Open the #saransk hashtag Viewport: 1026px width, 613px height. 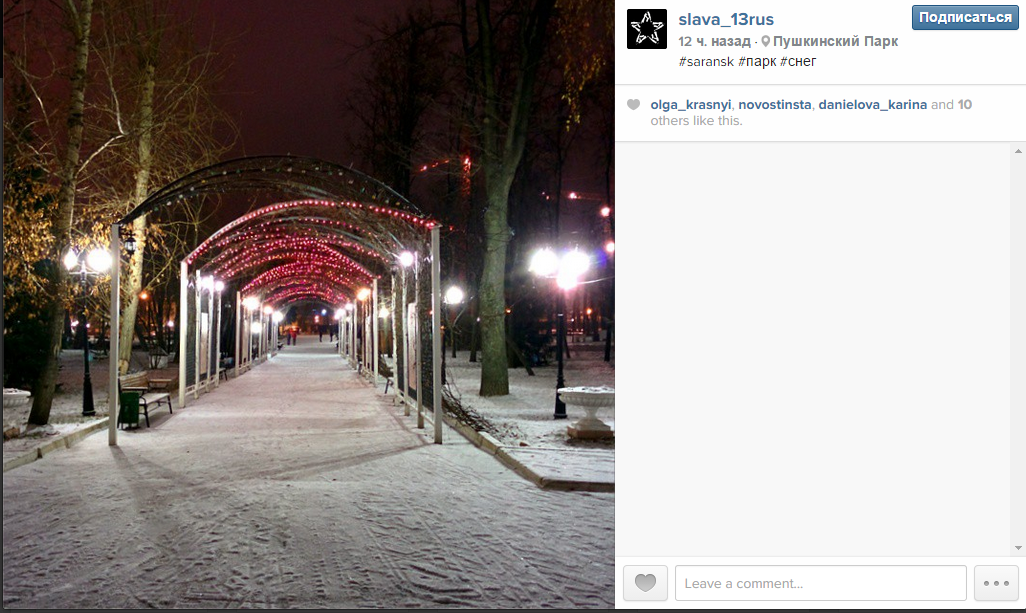[706, 61]
